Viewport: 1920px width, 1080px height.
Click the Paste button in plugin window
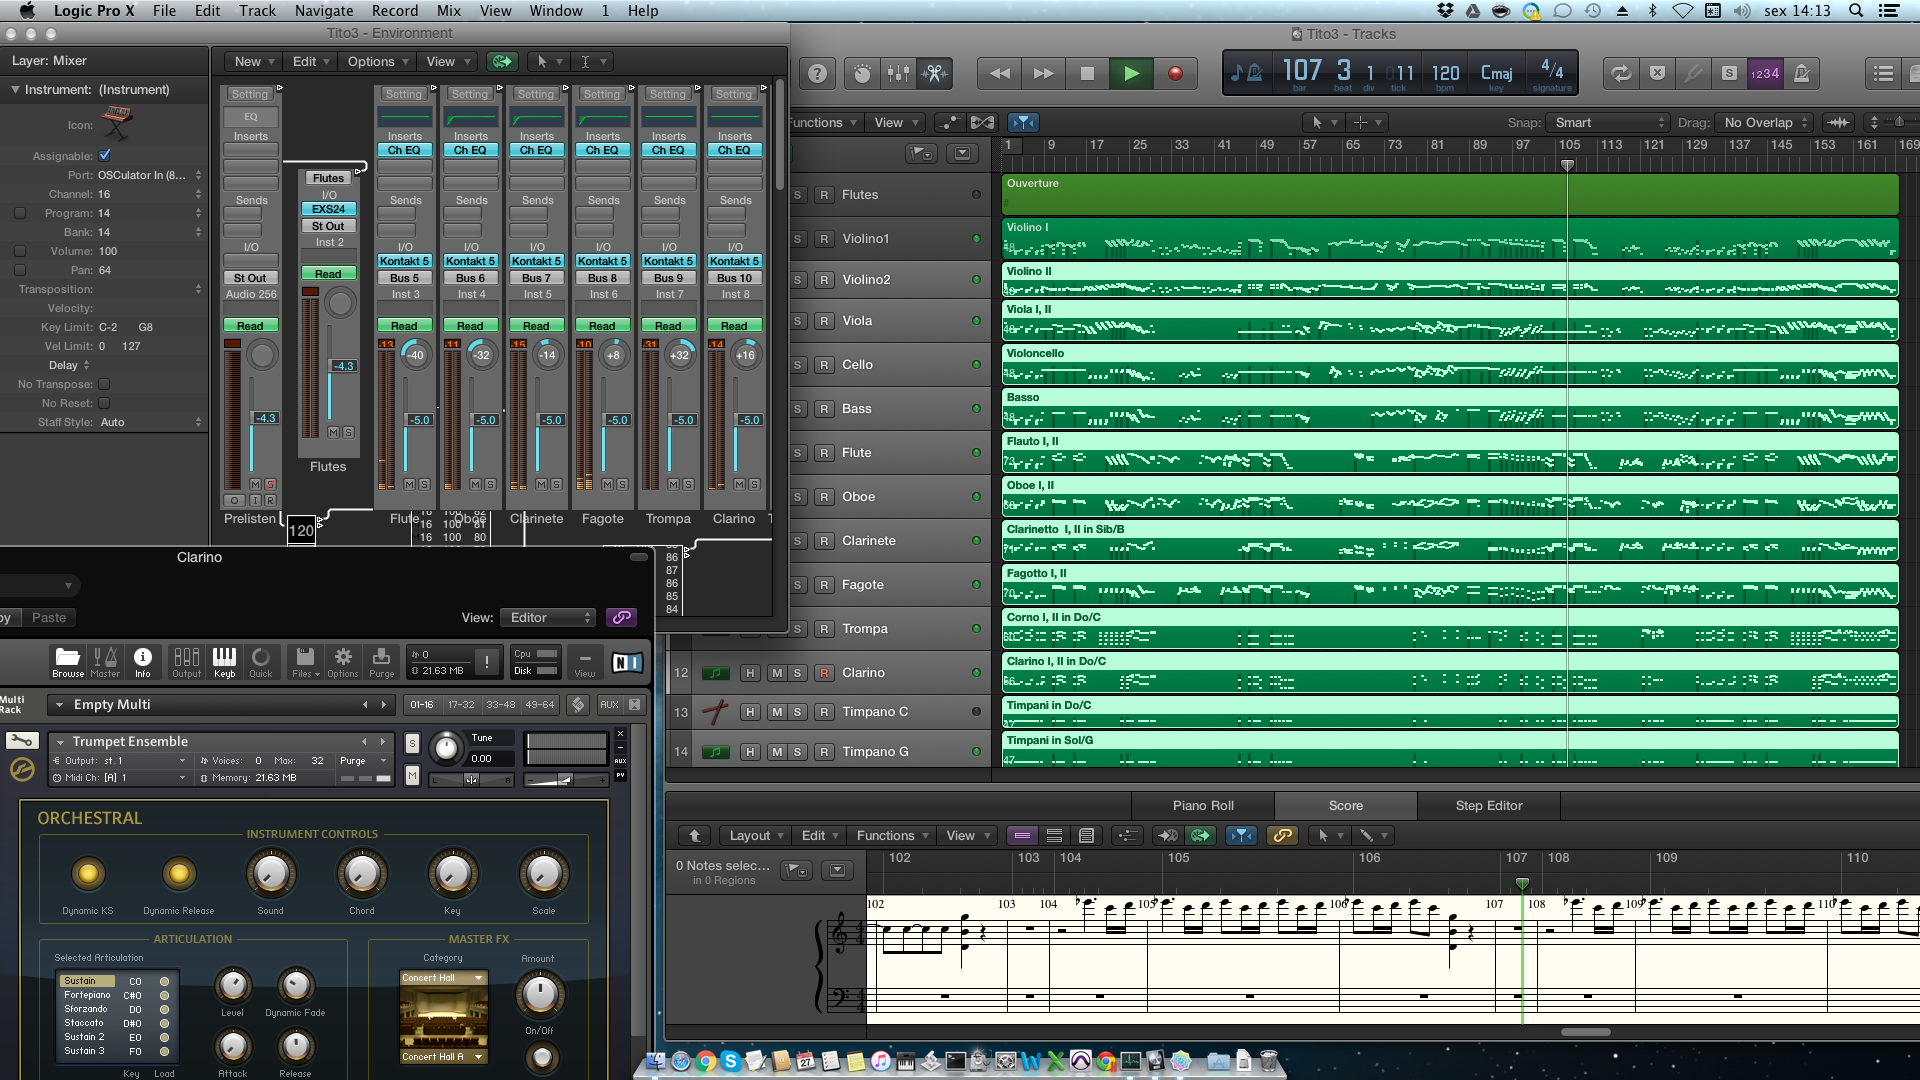pyautogui.click(x=48, y=617)
